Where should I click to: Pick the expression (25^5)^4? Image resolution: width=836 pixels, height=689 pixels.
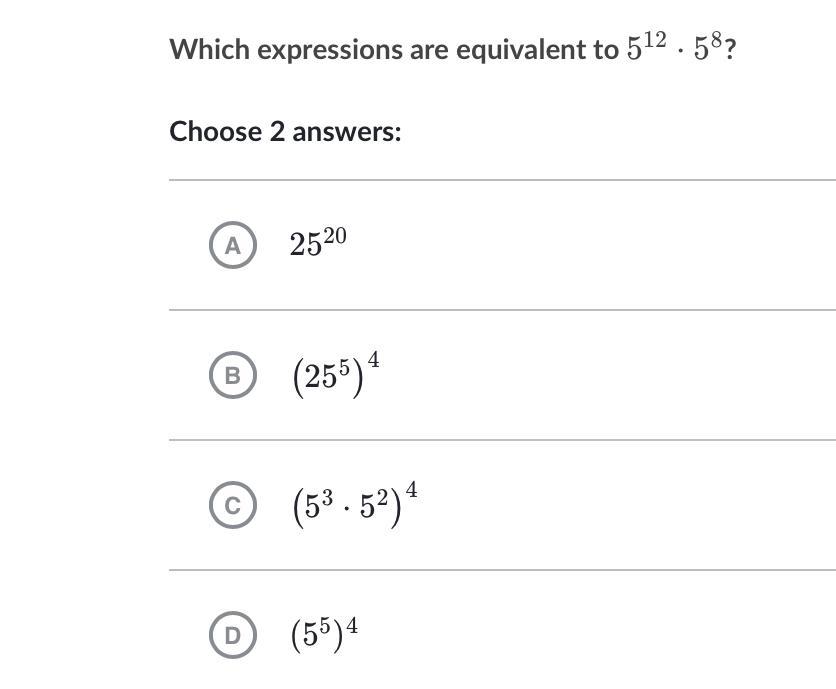point(335,375)
